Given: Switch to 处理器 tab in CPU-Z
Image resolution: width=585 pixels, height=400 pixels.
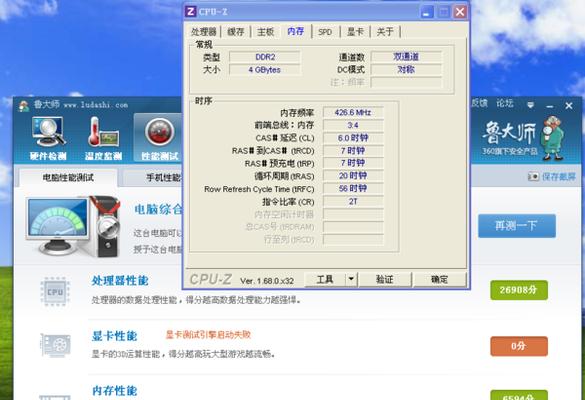Looking at the screenshot, I should click(204, 32).
